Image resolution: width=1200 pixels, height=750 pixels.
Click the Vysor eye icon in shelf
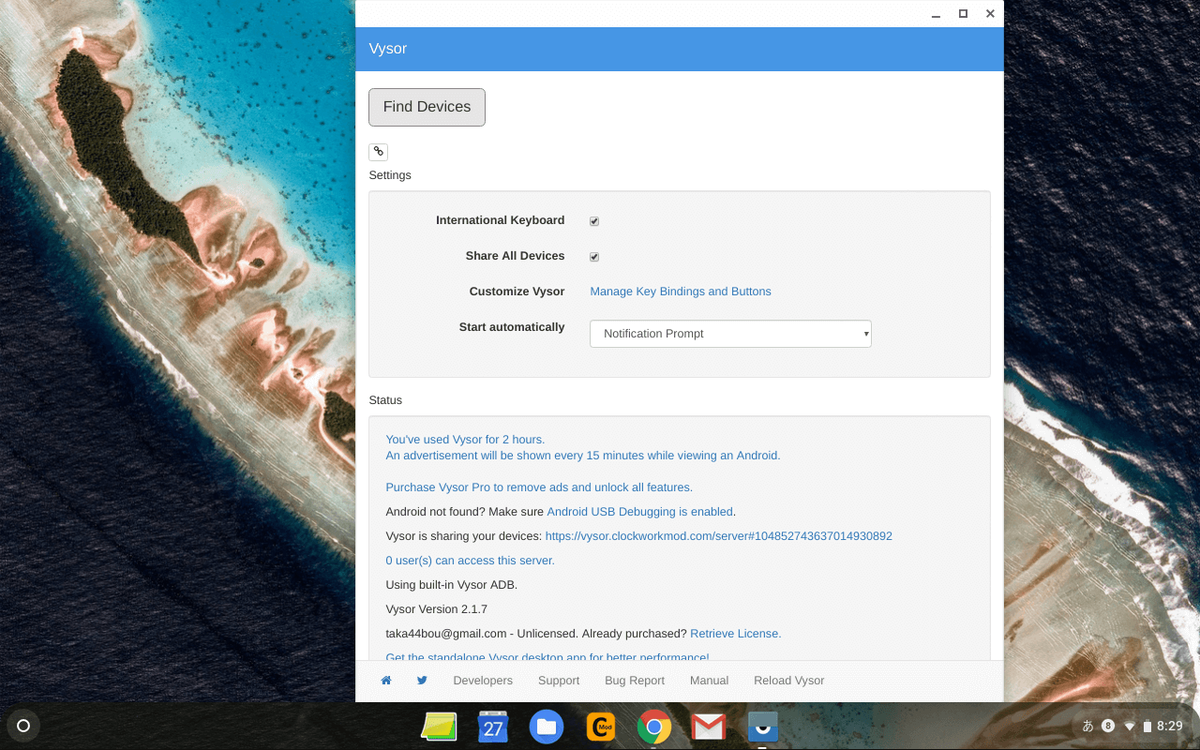[763, 726]
